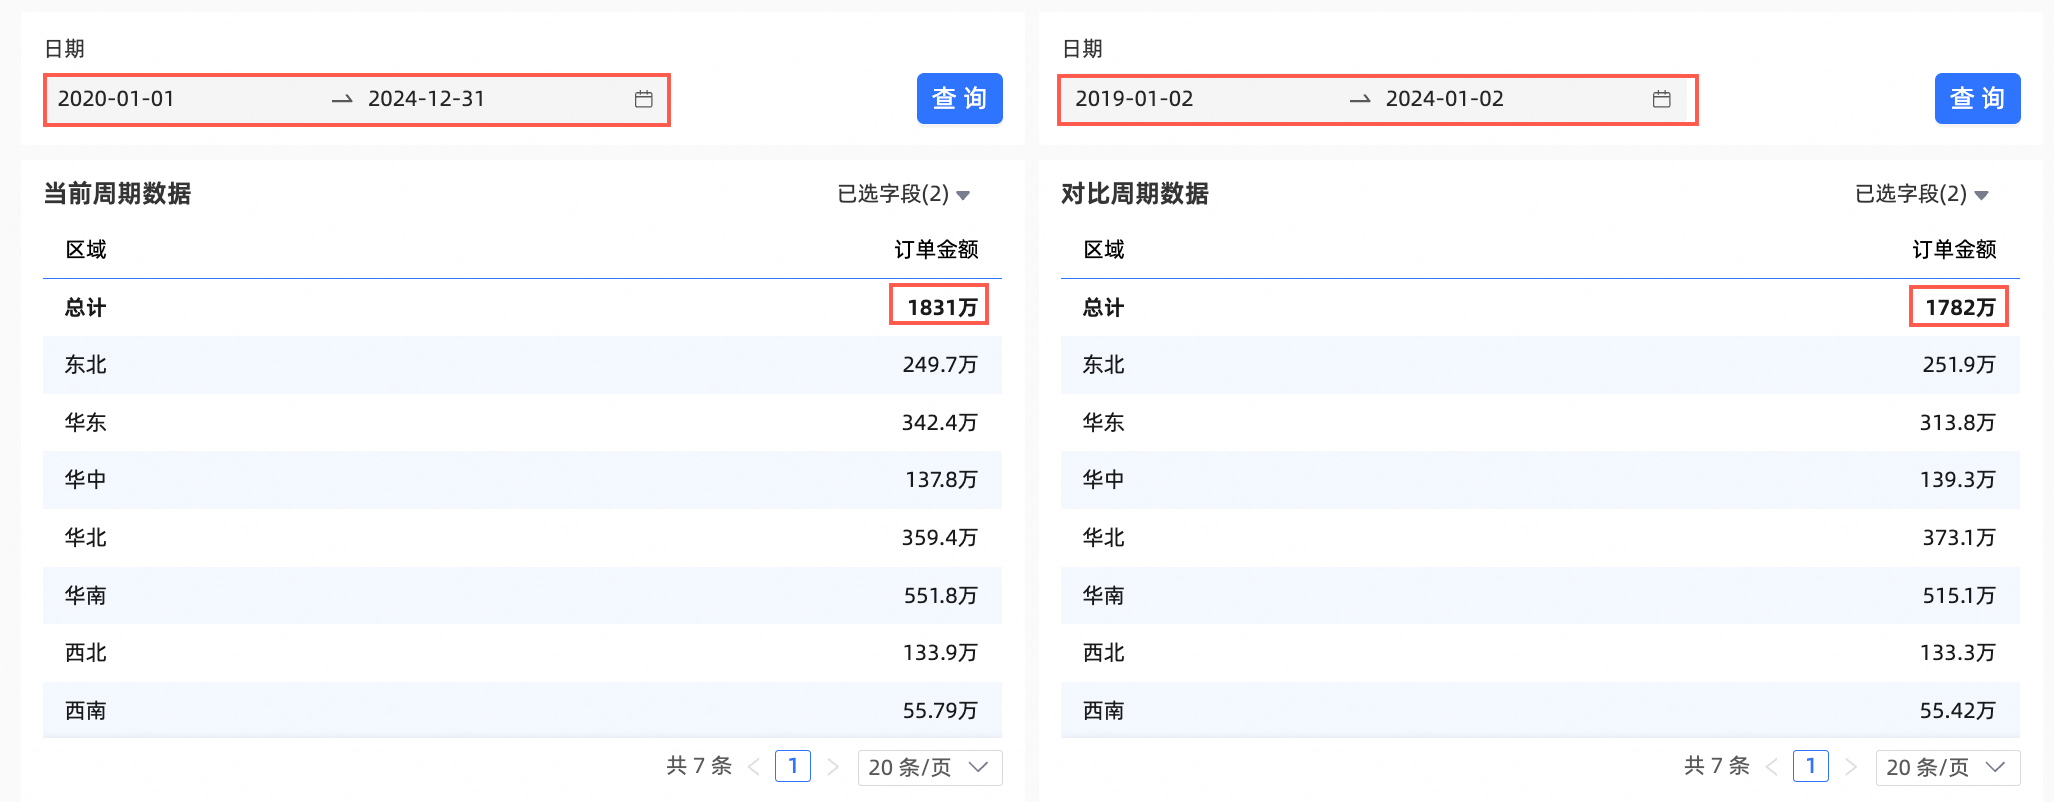Expand 已选字段(2) dropdown in 当前周期数据 panel
2054x802 pixels.
[904, 194]
